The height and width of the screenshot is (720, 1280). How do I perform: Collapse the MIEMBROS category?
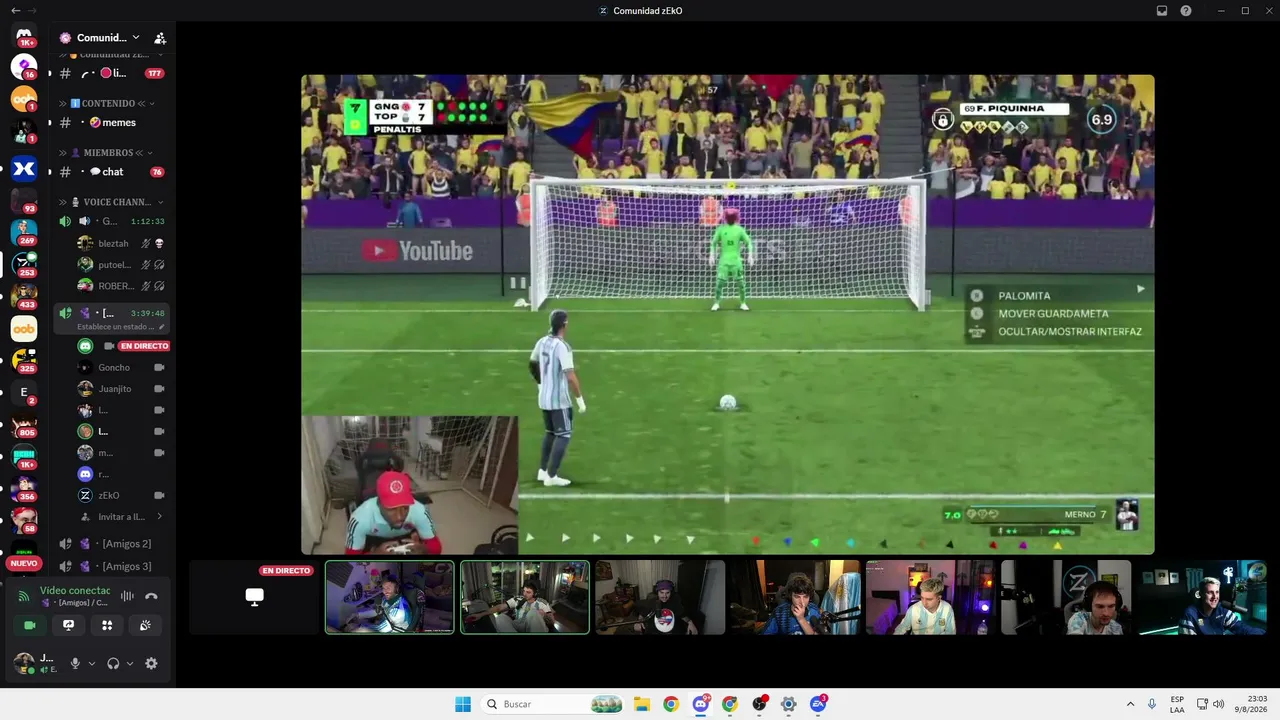click(x=107, y=153)
